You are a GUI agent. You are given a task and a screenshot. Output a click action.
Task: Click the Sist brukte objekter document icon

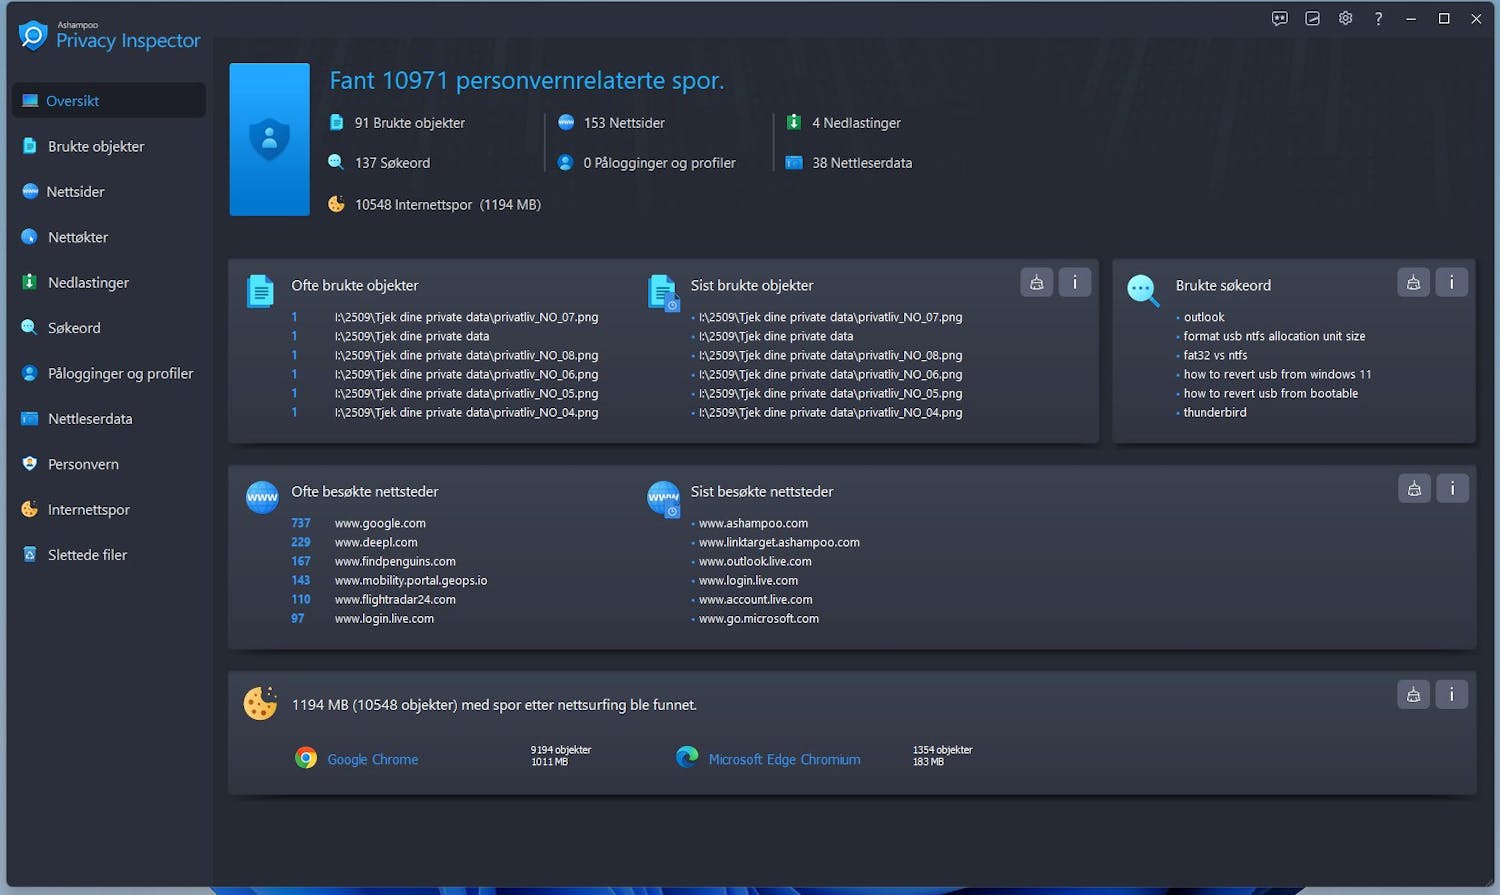click(662, 292)
